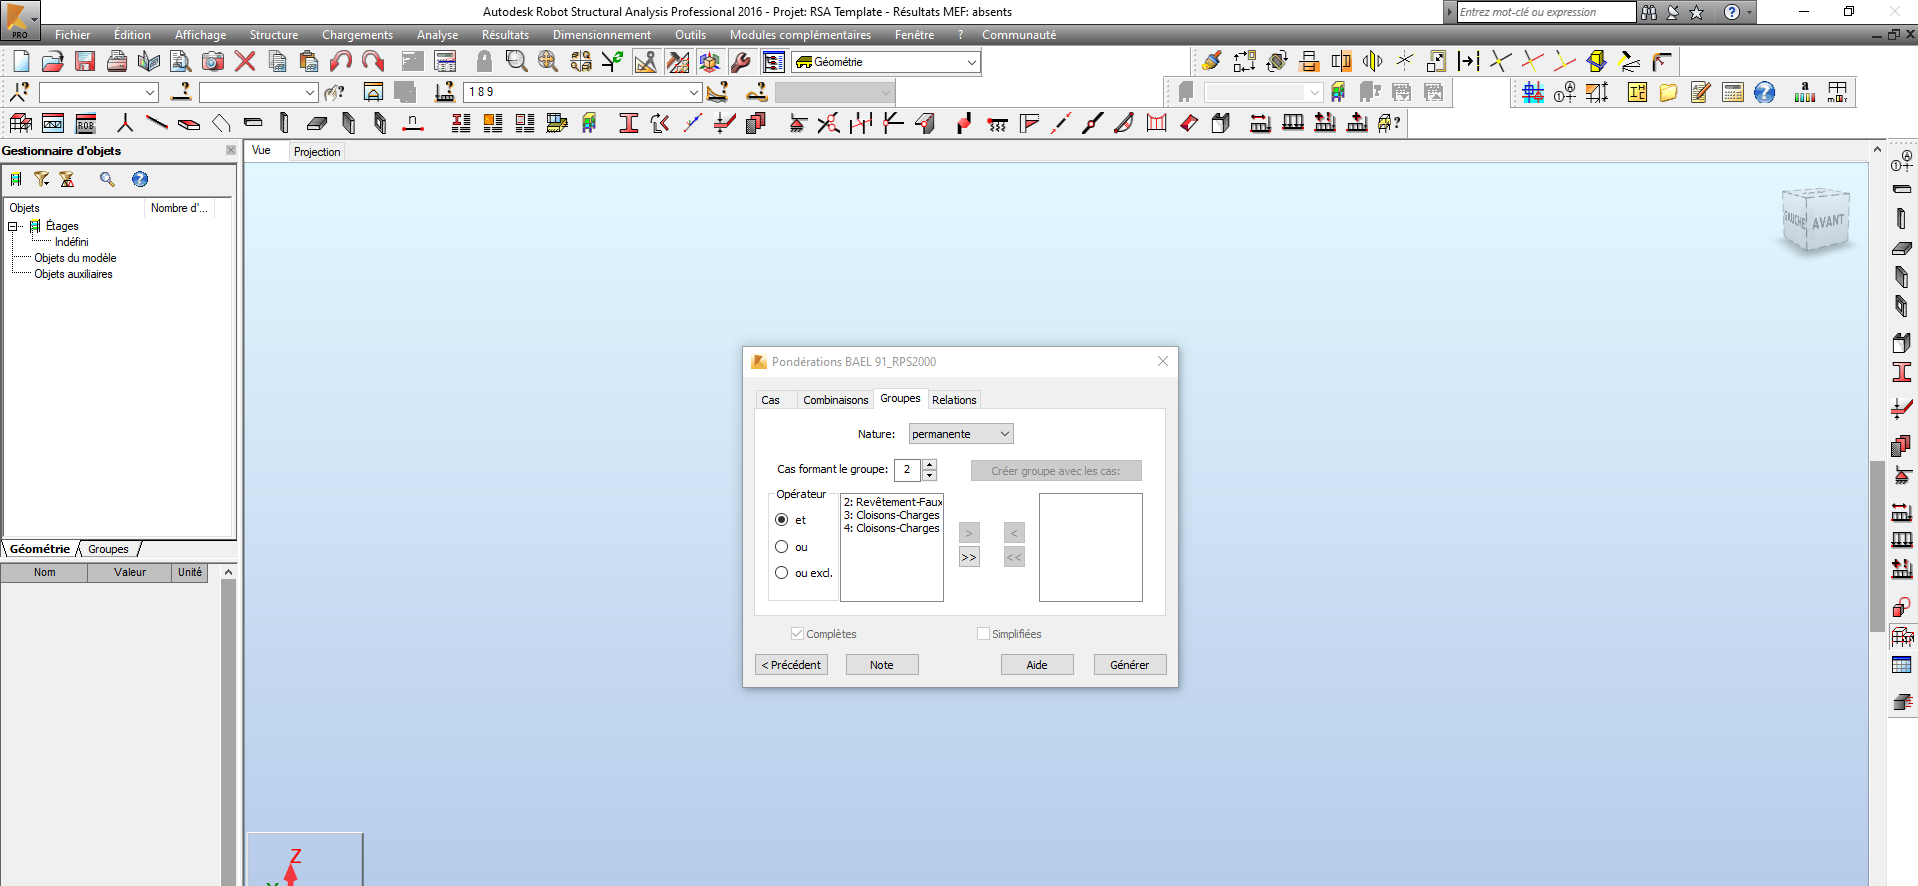Select the 'ou' operator radio button
The image size is (1918, 886).
[782, 547]
